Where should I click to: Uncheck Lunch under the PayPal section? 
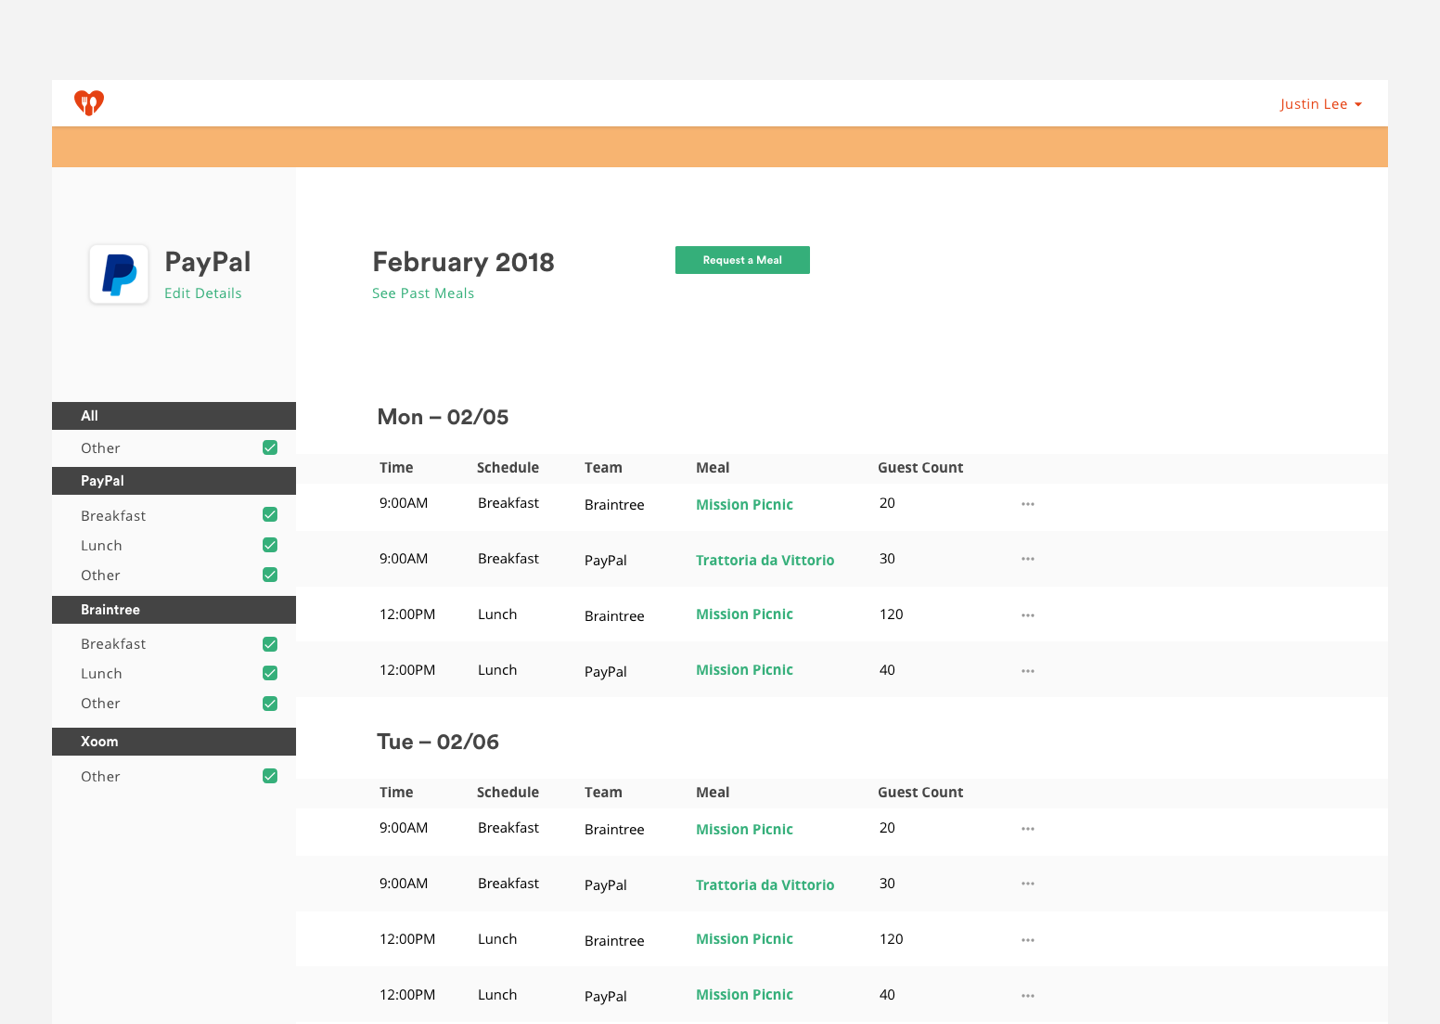(270, 545)
